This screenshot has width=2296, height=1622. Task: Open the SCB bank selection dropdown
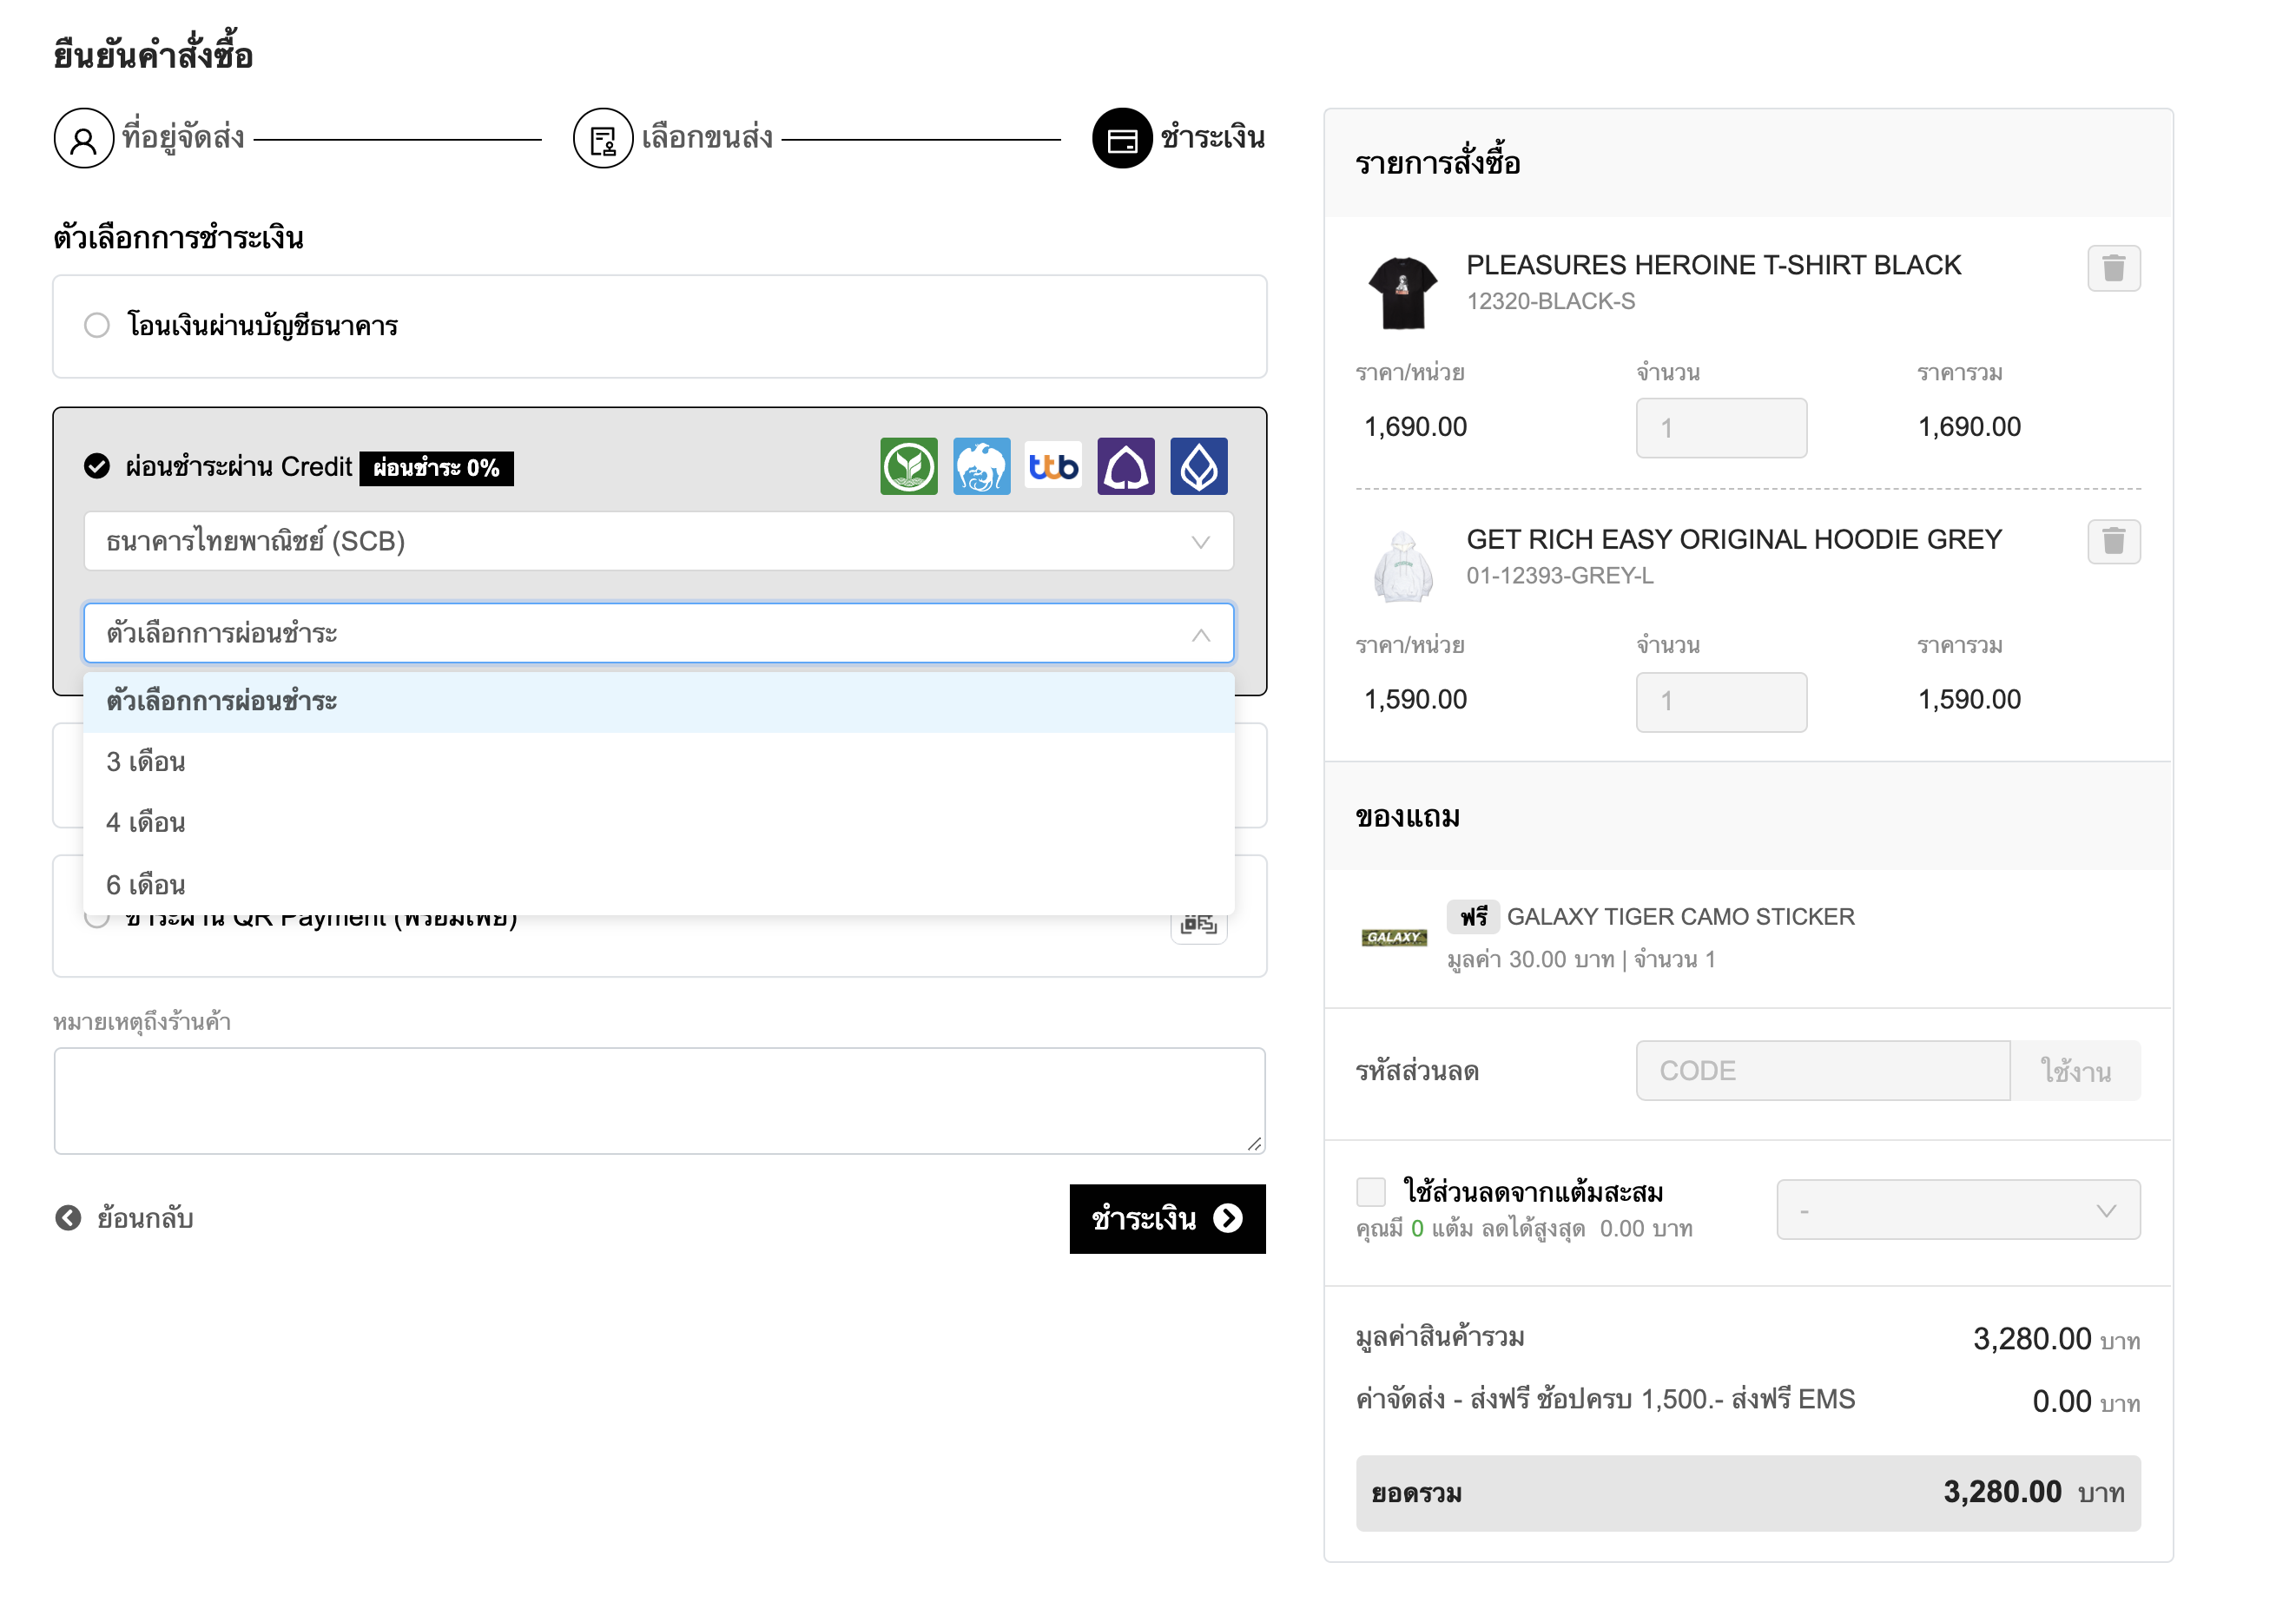658,541
